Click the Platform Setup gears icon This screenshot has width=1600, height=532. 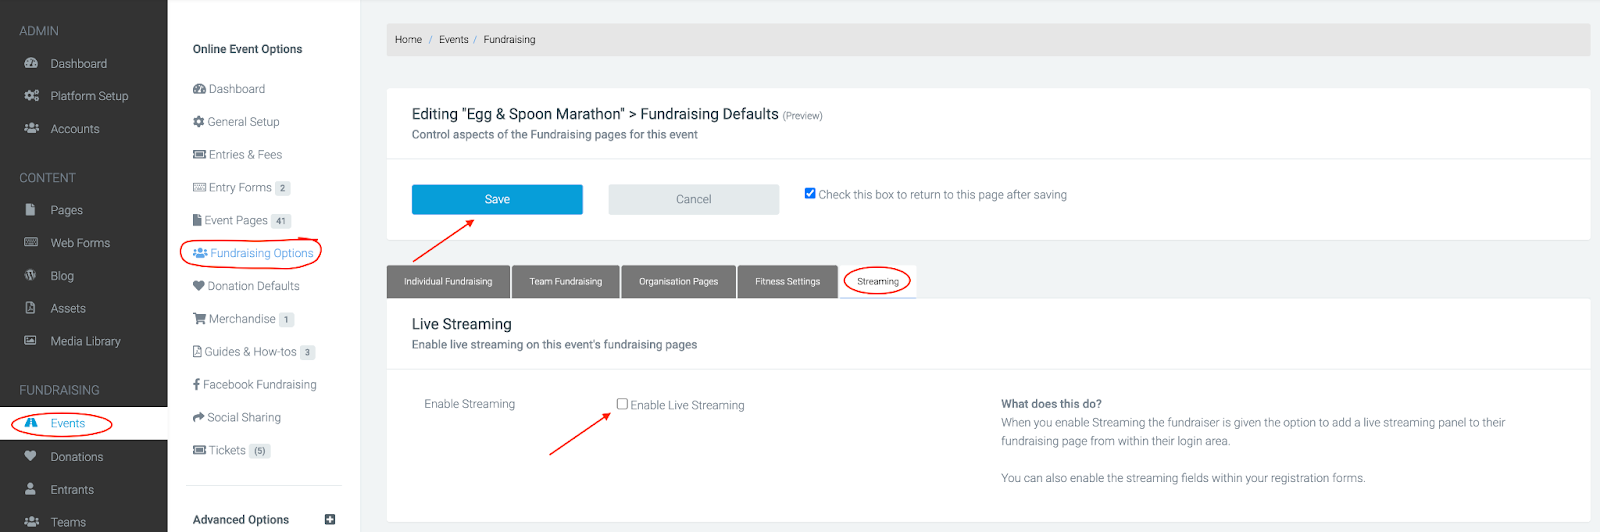pos(31,96)
